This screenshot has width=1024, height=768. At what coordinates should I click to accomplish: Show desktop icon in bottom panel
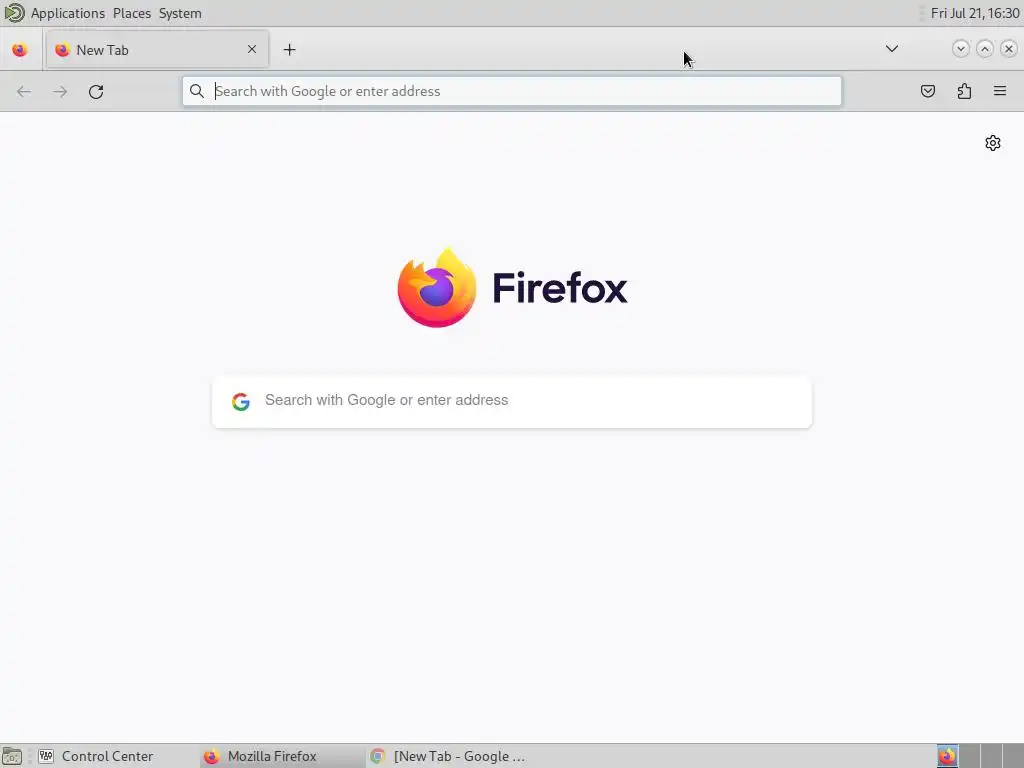[x=12, y=756]
